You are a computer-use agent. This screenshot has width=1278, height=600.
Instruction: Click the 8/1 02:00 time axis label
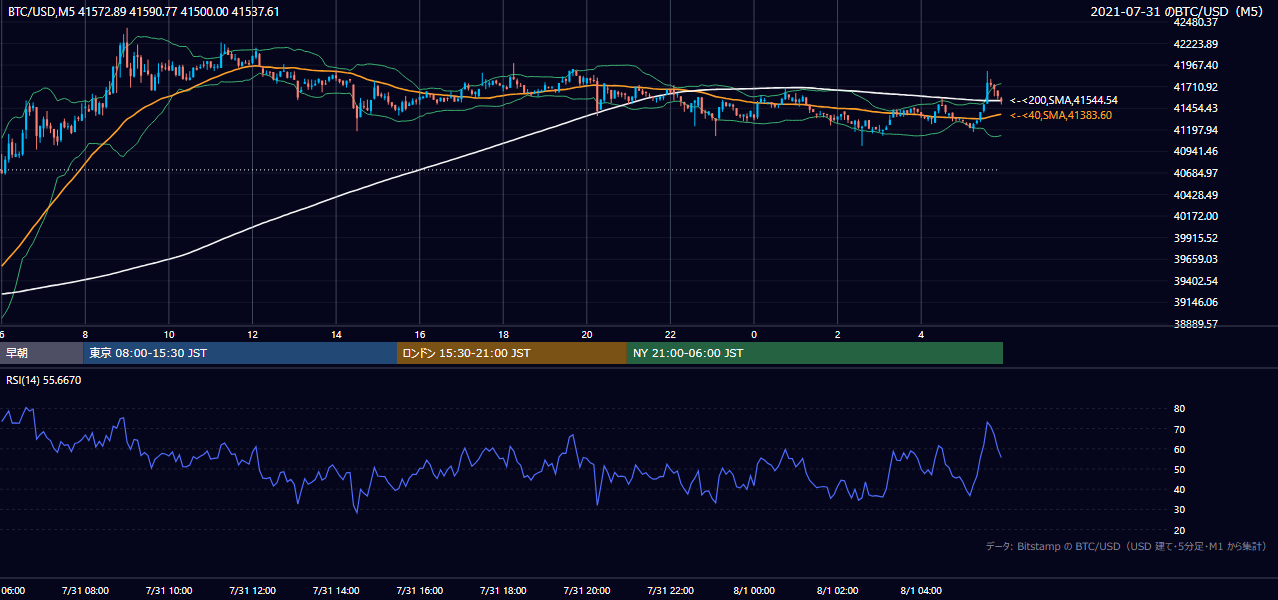[838, 591]
